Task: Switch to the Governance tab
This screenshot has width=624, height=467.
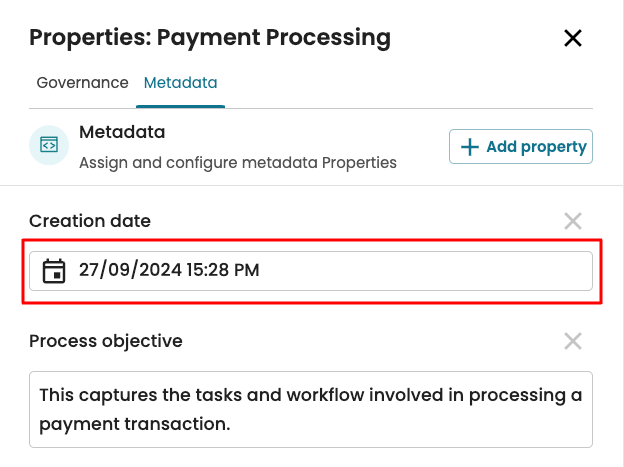Action: coord(82,83)
